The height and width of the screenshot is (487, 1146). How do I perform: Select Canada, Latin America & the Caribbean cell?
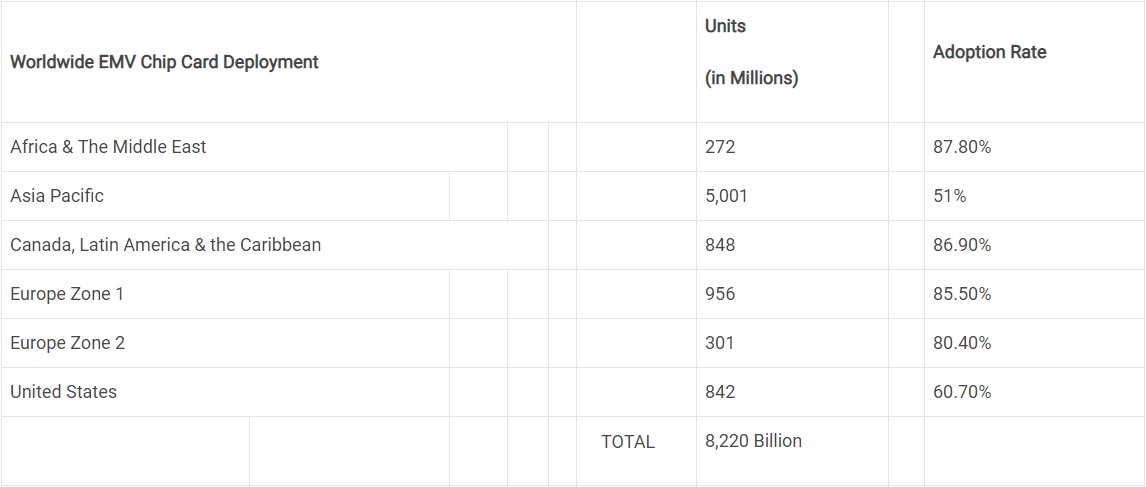[x=166, y=245]
